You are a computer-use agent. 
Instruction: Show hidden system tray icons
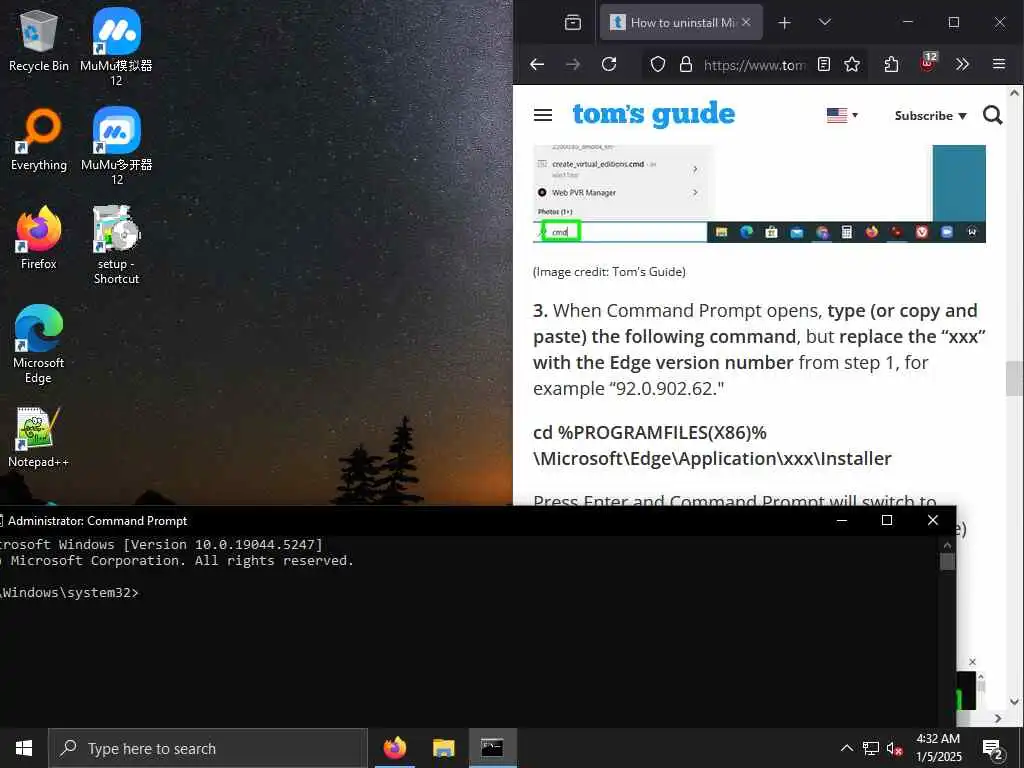pos(846,748)
